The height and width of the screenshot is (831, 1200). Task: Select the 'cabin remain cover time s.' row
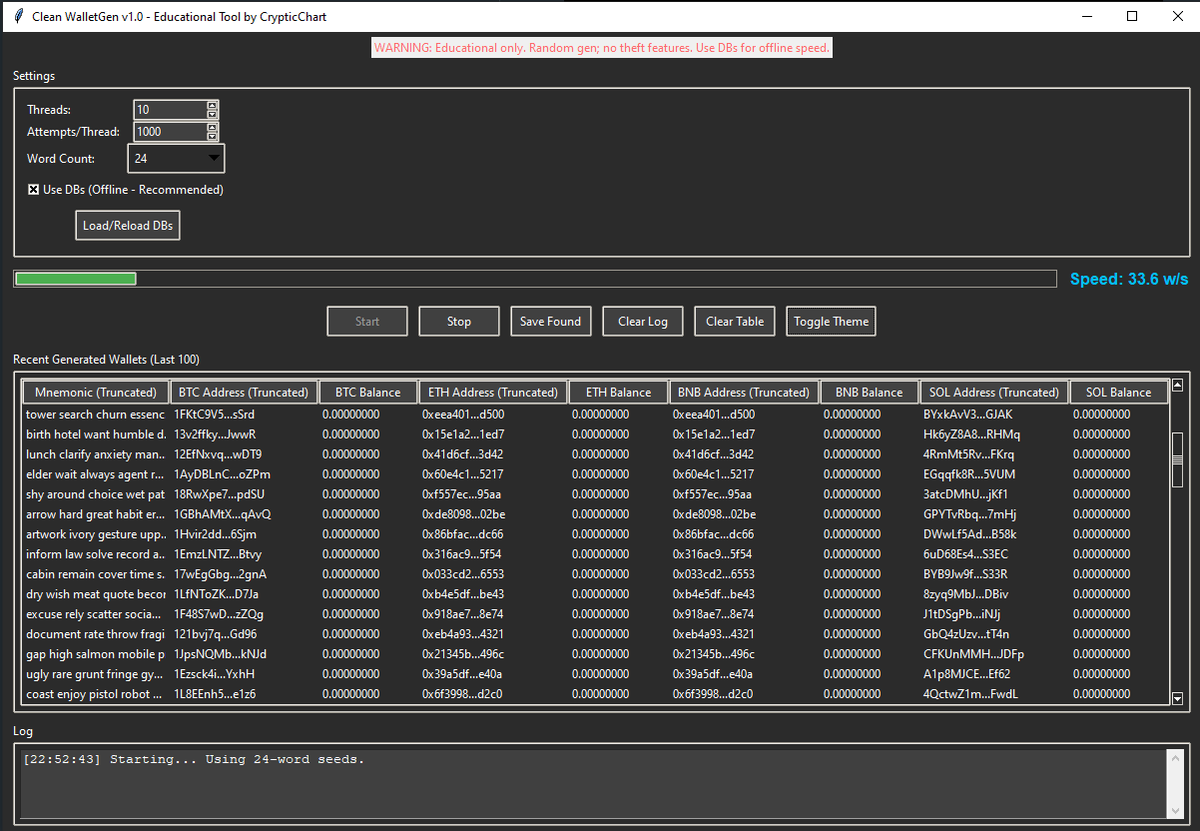[594, 574]
